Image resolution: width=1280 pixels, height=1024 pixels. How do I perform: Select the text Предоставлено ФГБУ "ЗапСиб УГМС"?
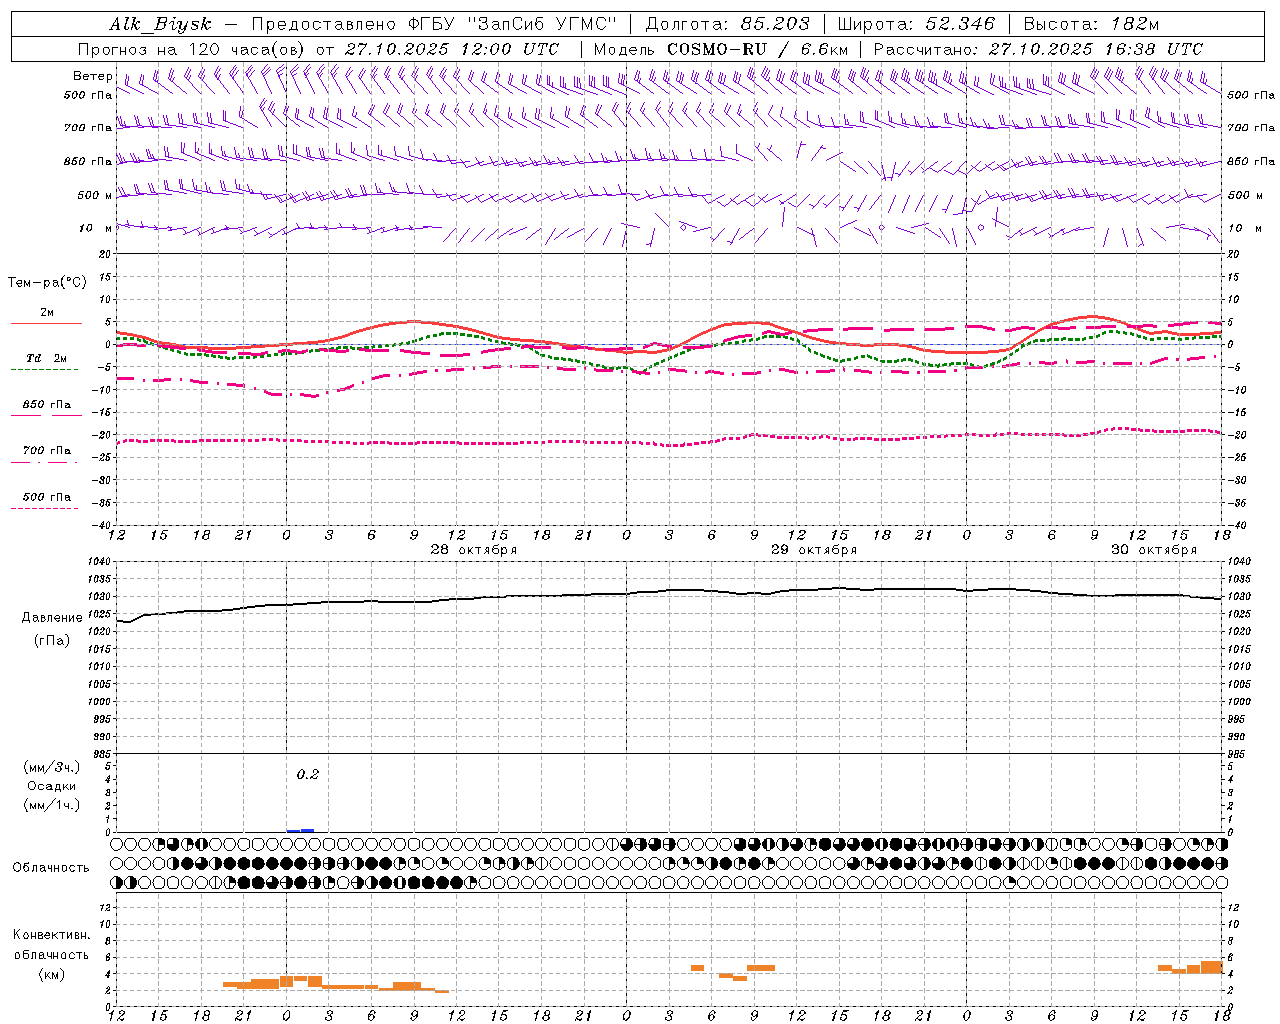click(434, 24)
